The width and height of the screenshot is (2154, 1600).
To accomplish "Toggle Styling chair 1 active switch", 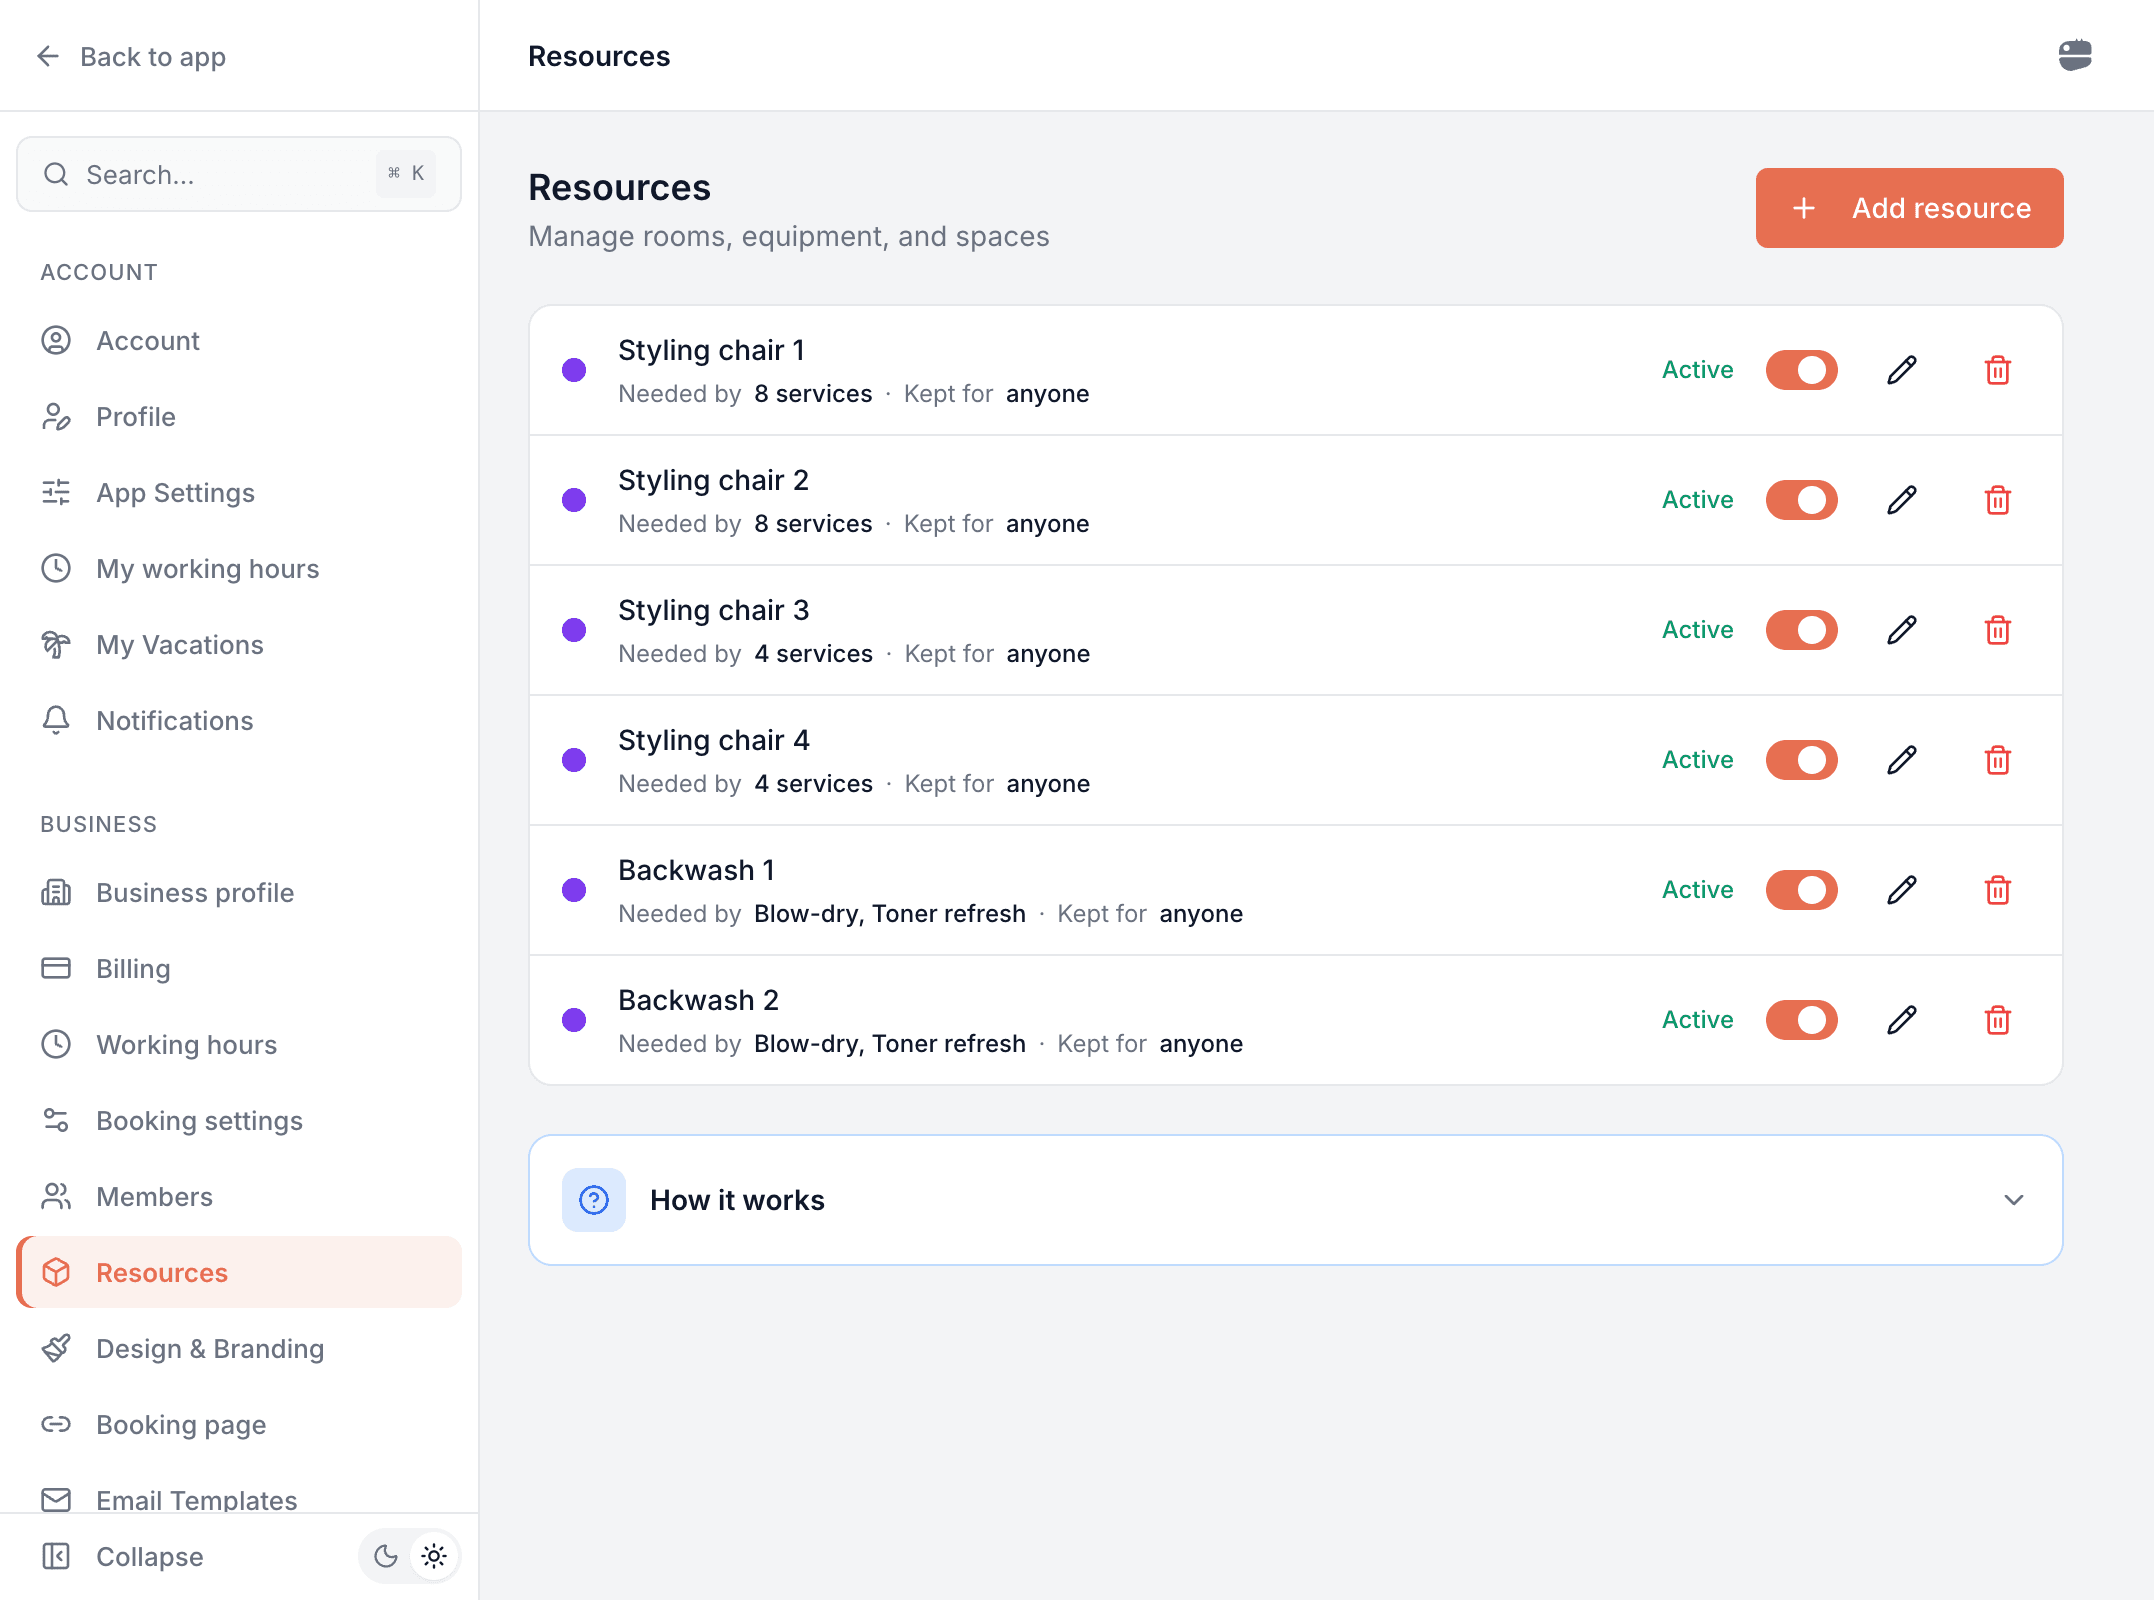I will coord(1802,370).
